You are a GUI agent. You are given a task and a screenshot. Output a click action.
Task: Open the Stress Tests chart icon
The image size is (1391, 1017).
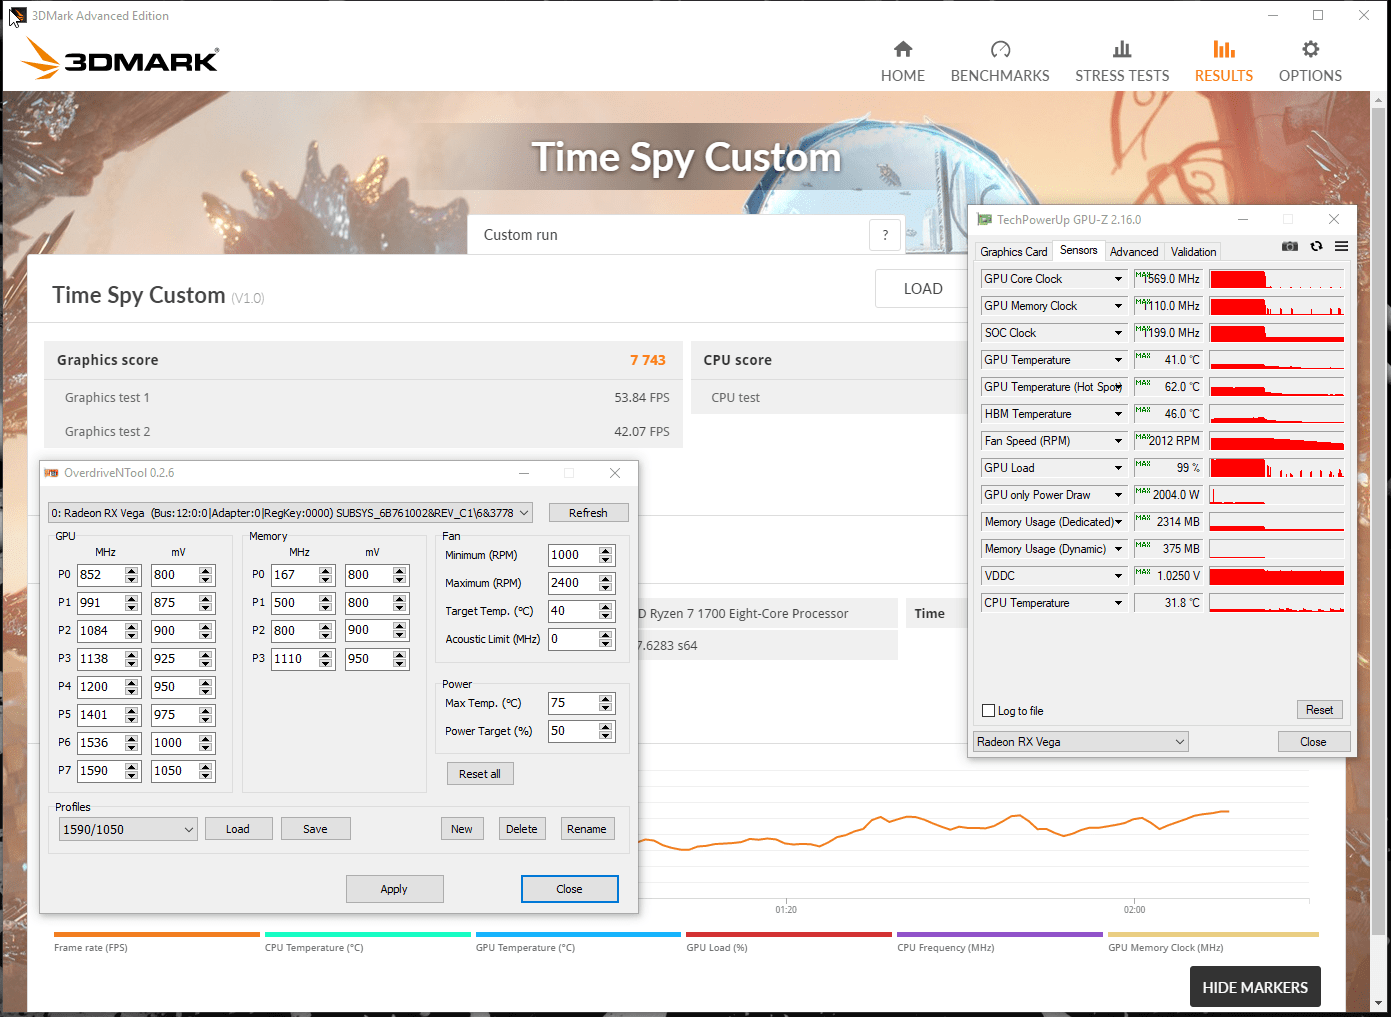(x=1122, y=49)
